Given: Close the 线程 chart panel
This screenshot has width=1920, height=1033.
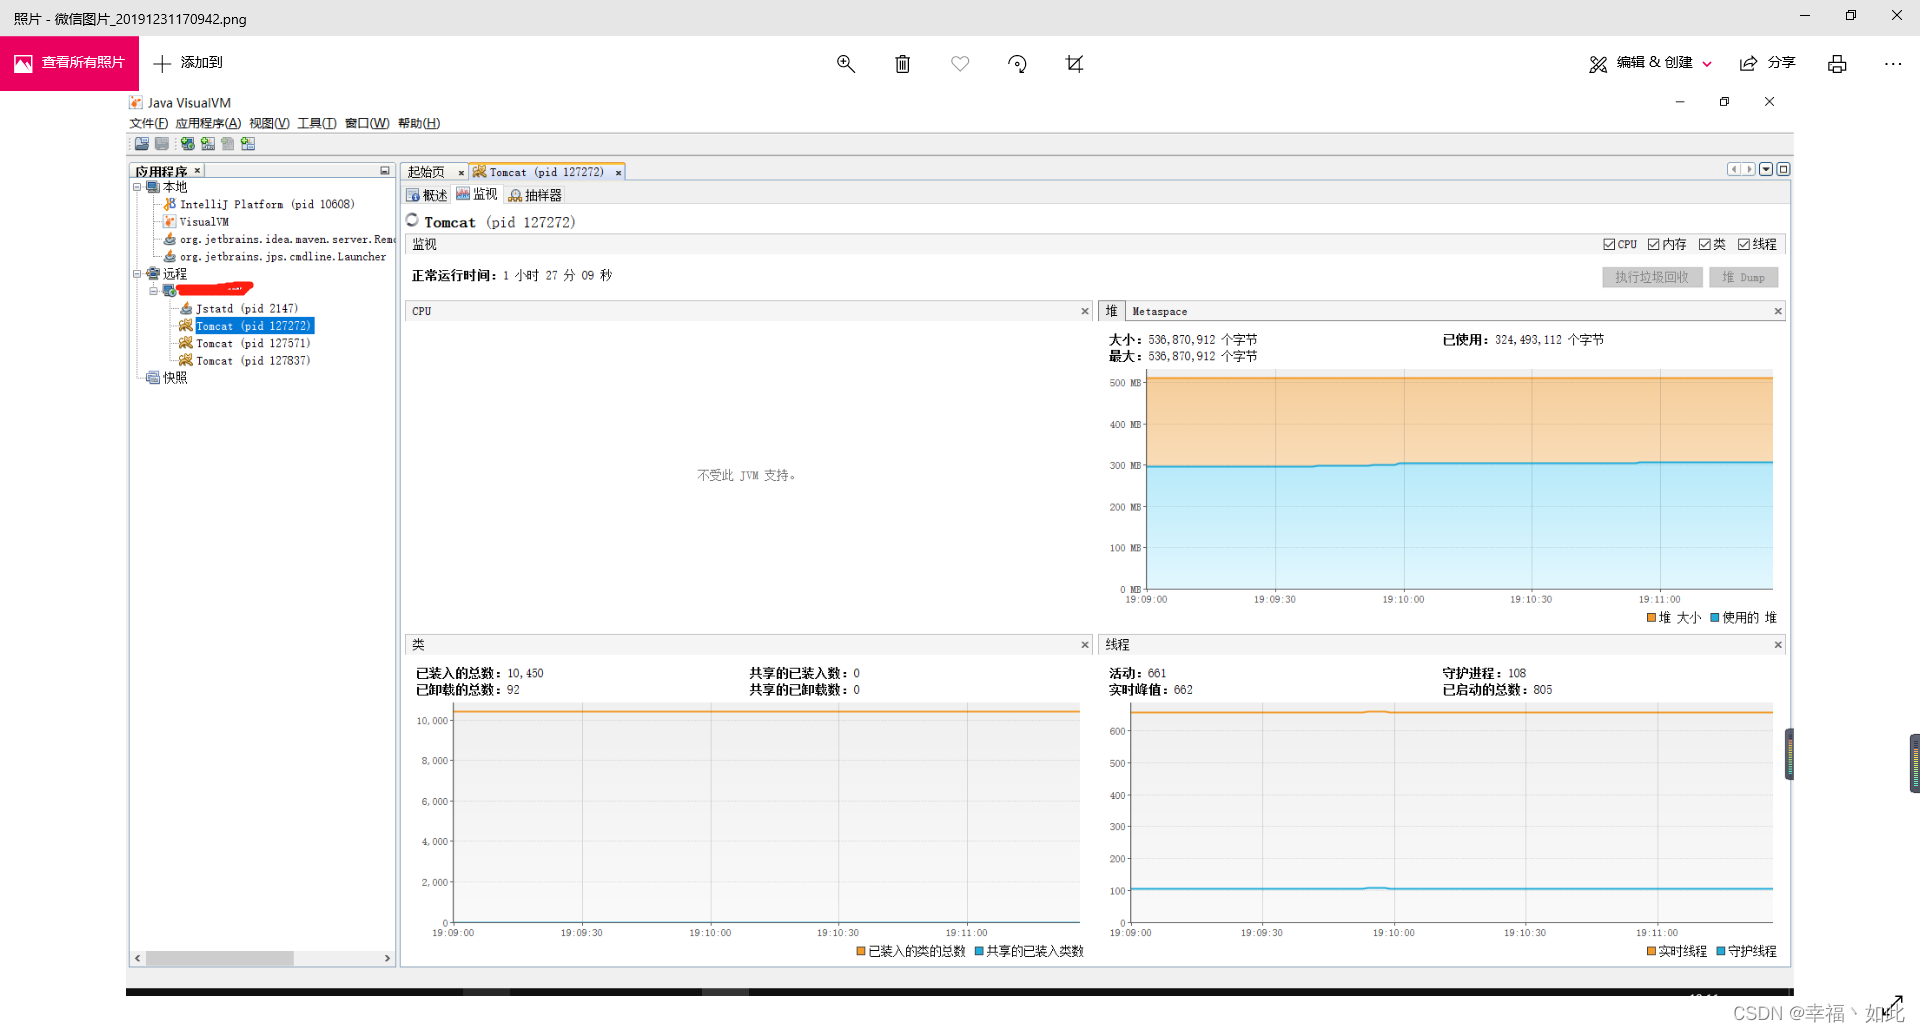Looking at the screenshot, I should coord(1778,645).
